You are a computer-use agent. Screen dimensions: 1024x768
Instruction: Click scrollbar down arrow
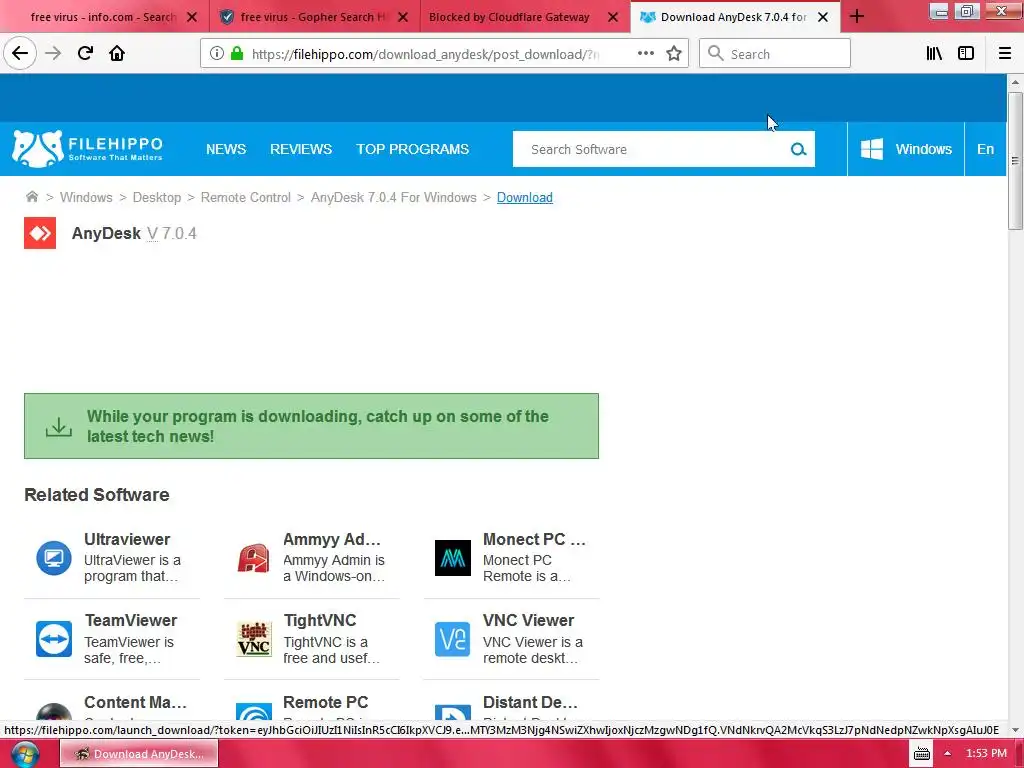coord(1015,730)
